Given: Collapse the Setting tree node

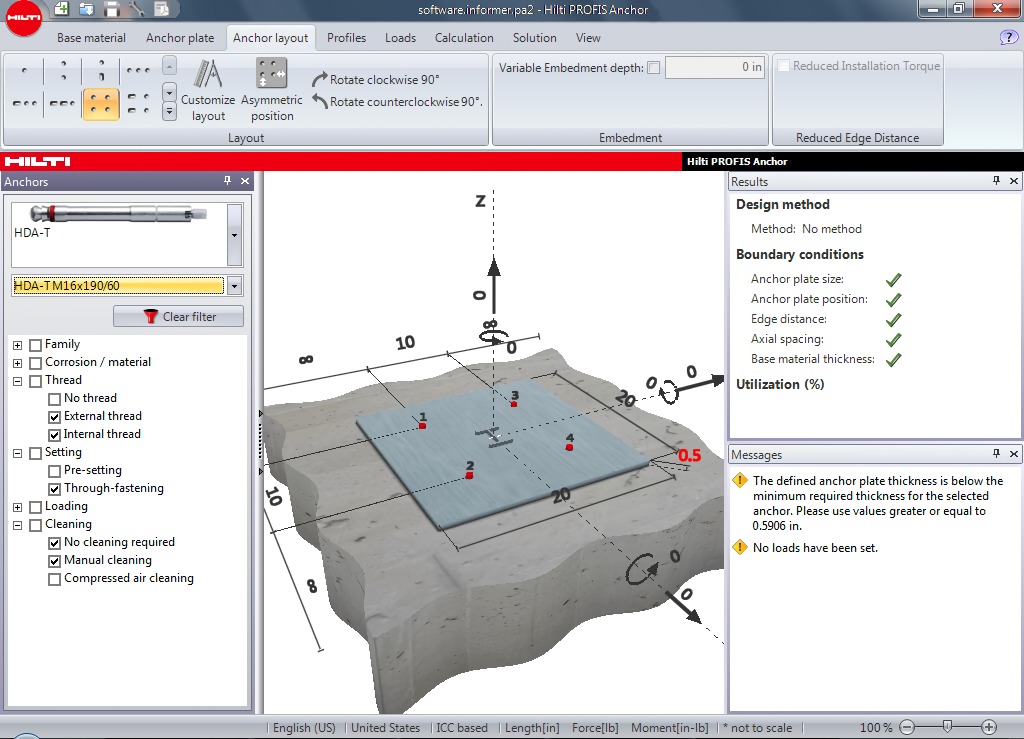Looking at the screenshot, I should point(18,453).
